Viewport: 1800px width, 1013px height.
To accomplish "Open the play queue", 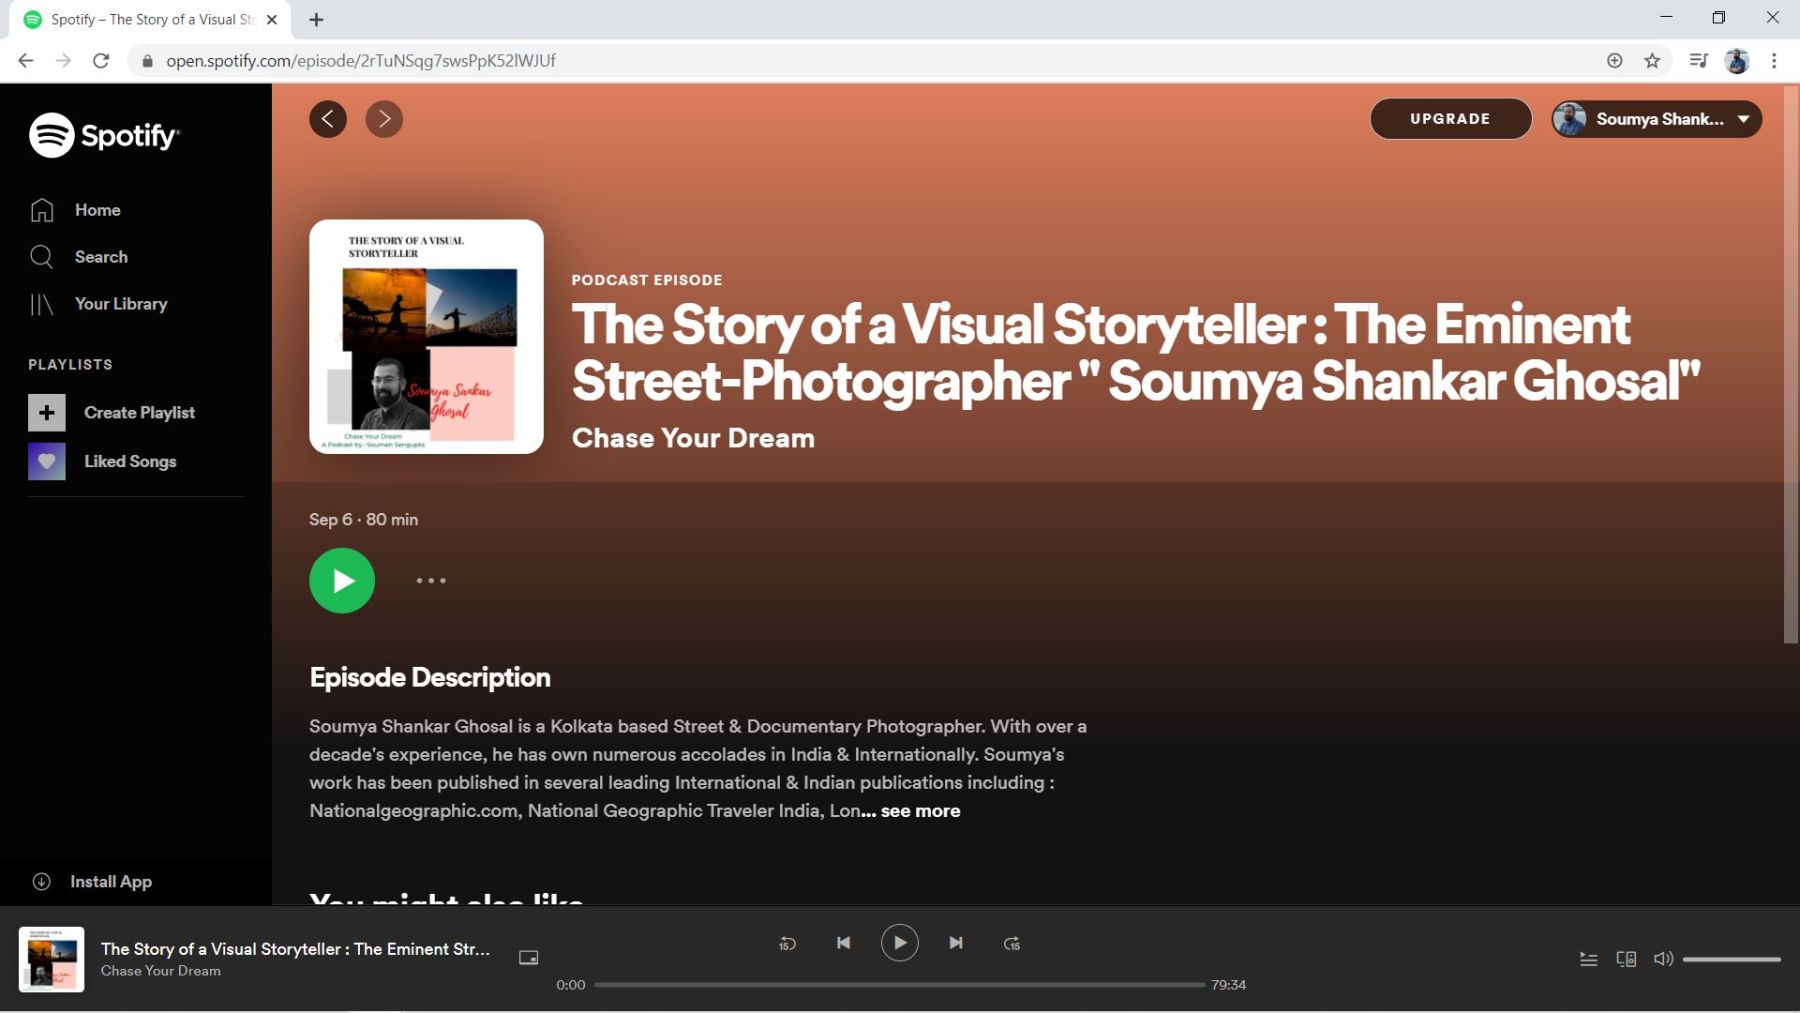I will point(1588,959).
